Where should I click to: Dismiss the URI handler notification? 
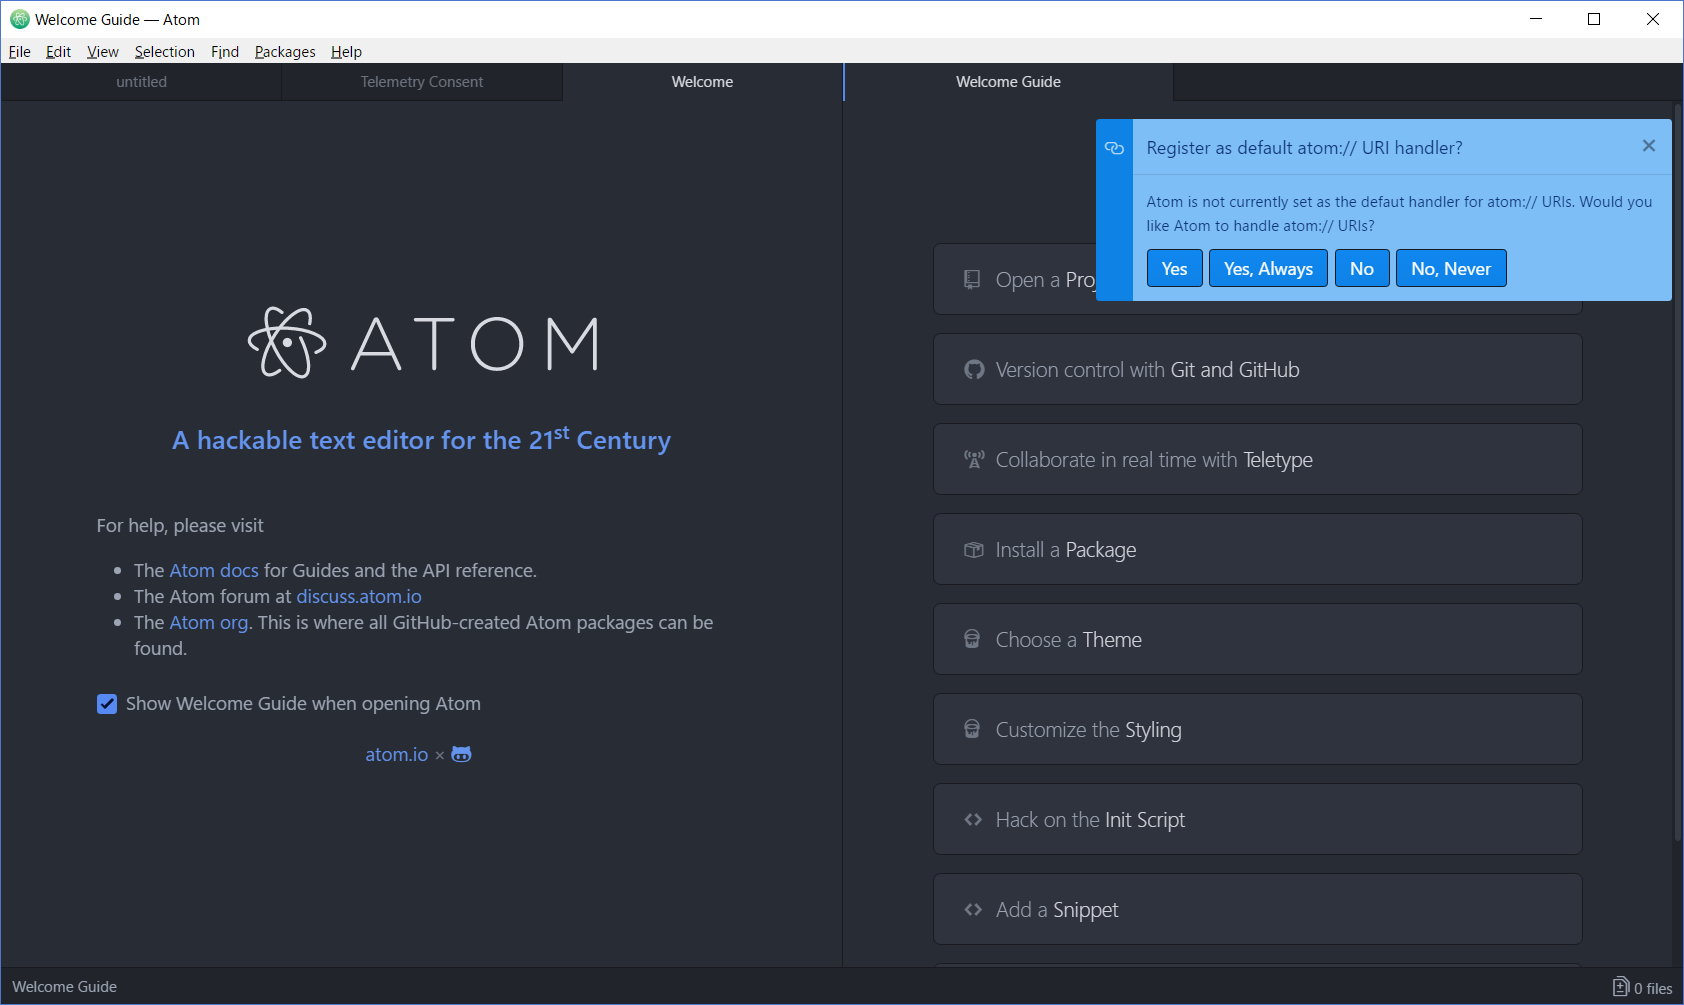click(1647, 145)
